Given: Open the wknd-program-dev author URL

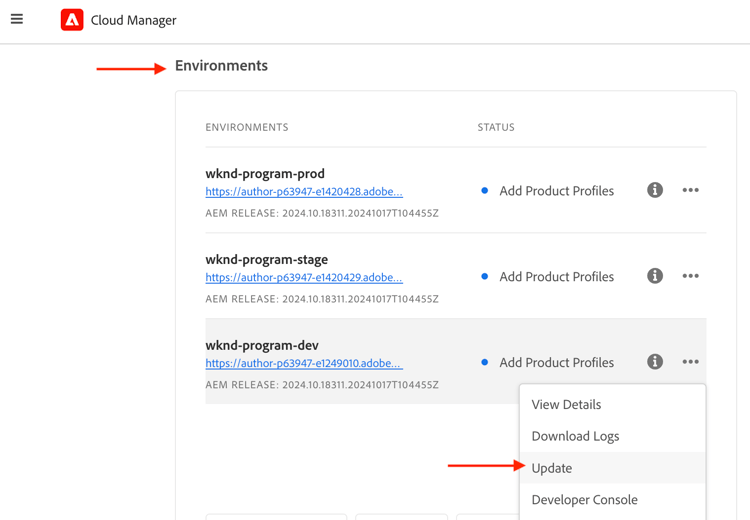Looking at the screenshot, I should coord(304,364).
